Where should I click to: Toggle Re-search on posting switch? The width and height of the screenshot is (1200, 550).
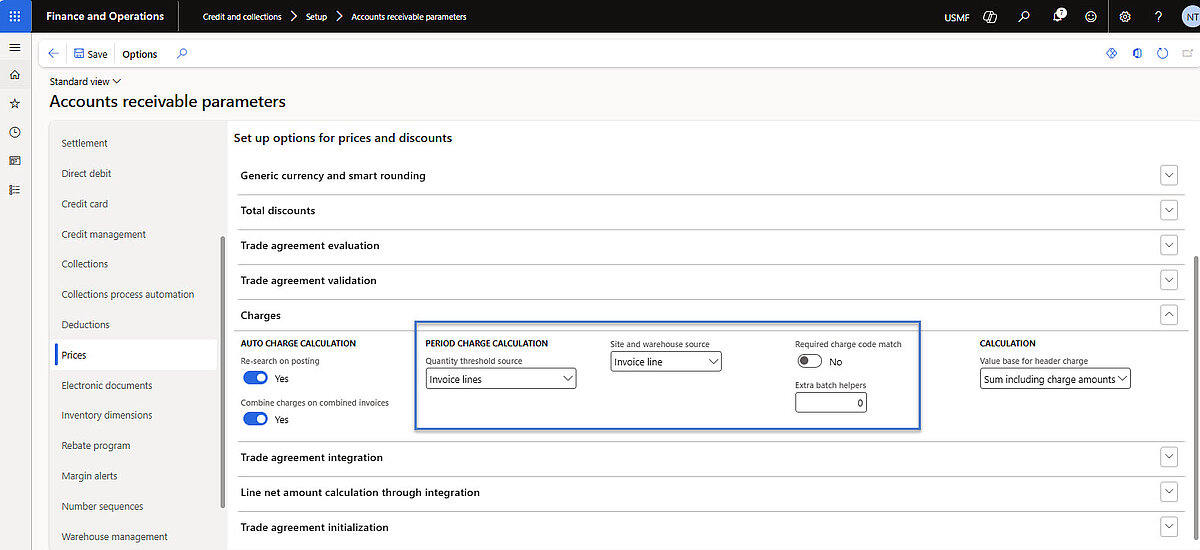pos(256,378)
